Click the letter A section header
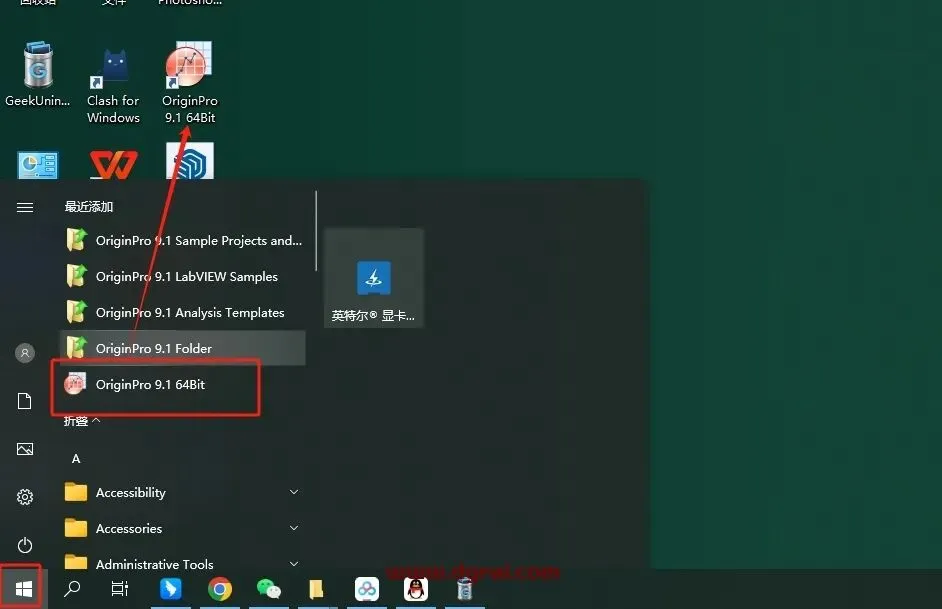The height and width of the screenshot is (609, 942). tap(76, 459)
